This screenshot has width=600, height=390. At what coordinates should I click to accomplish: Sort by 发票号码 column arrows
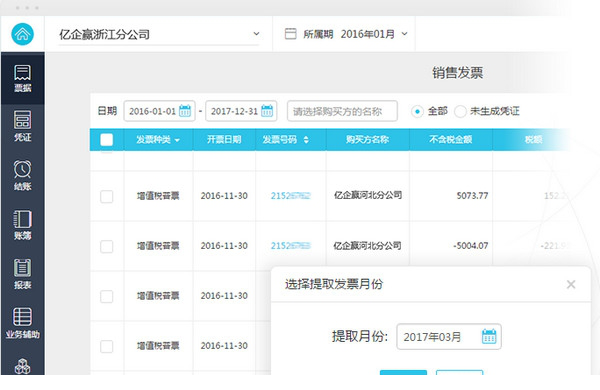coord(306,140)
